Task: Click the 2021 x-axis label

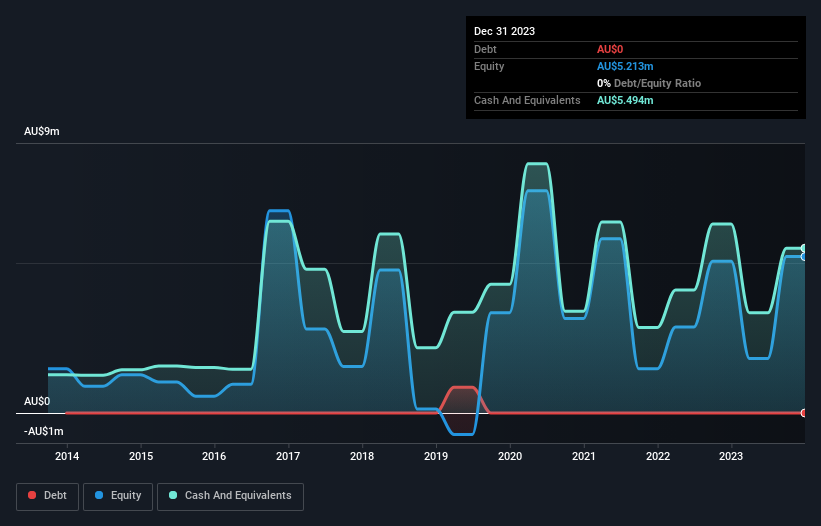Action: click(584, 456)
